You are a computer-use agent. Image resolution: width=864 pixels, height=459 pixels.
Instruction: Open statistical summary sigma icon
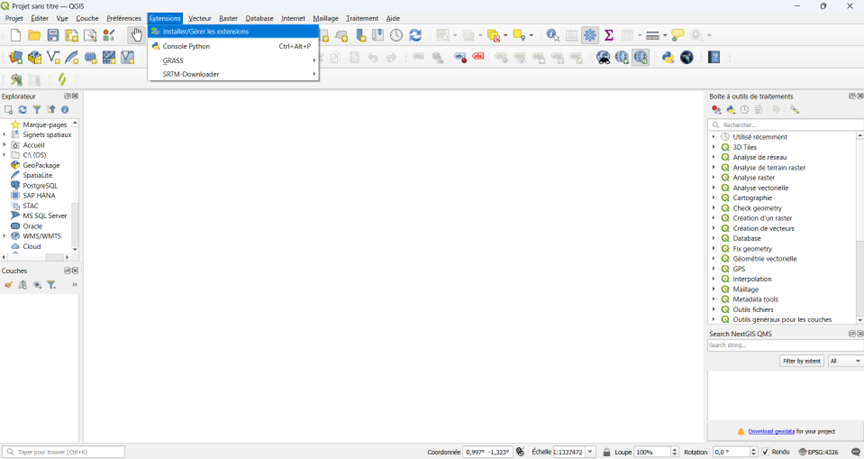point(608,36)
